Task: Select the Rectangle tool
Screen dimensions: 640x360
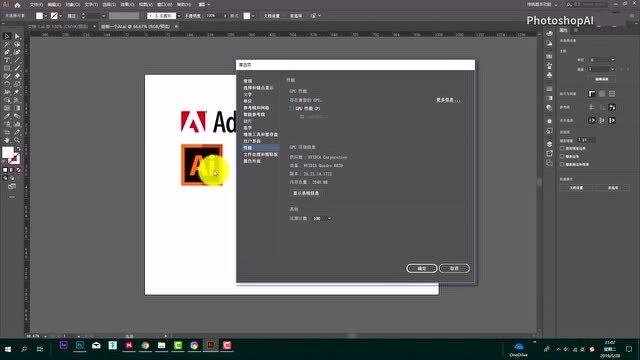Action: (x=7, y=68)
